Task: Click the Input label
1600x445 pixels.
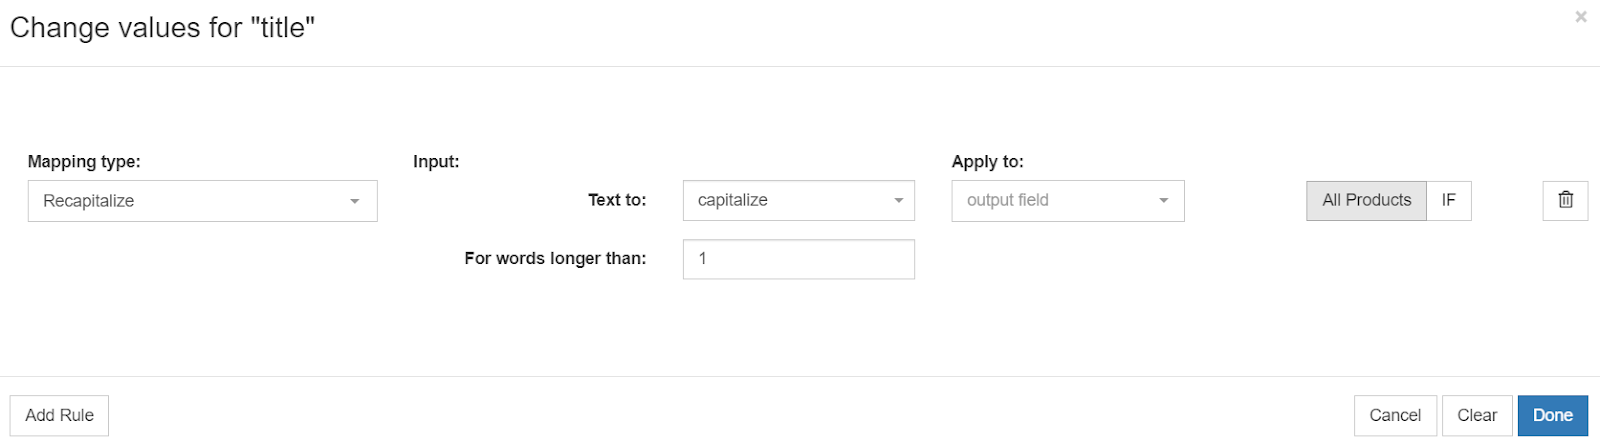Action: 436,161
